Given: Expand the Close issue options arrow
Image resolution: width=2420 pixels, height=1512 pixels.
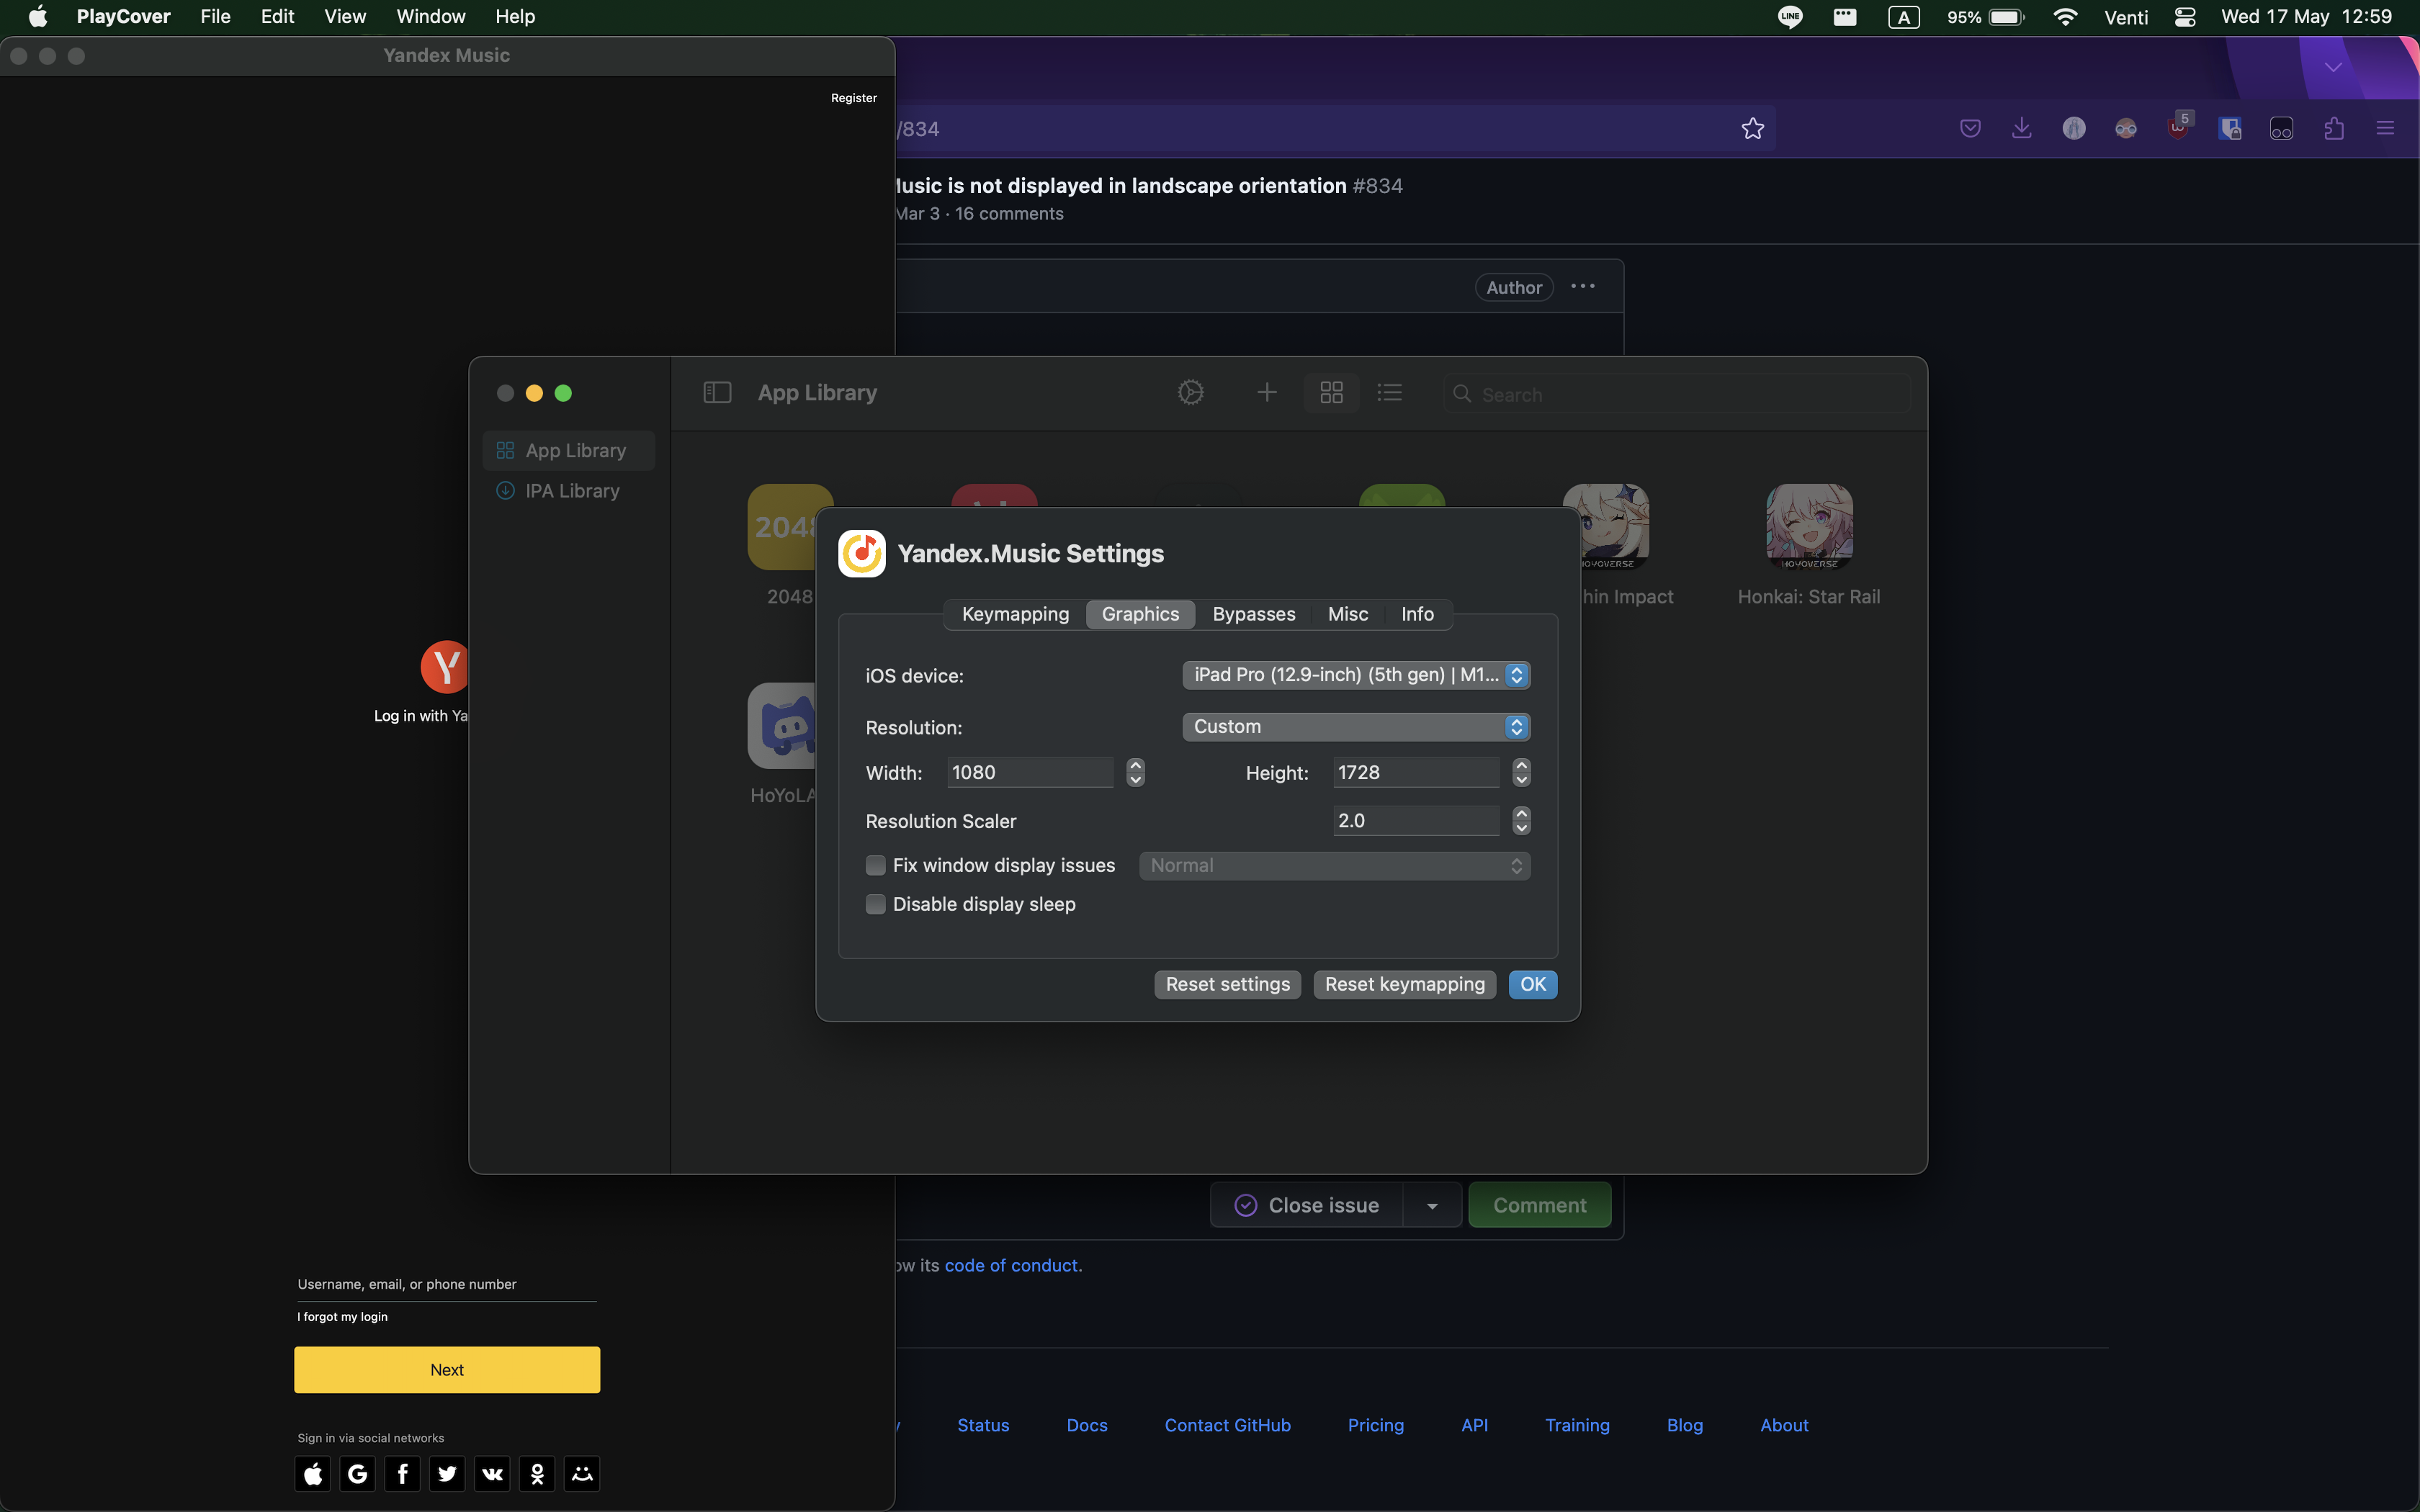Looking at the screenshot, I should (1432, 1206).
